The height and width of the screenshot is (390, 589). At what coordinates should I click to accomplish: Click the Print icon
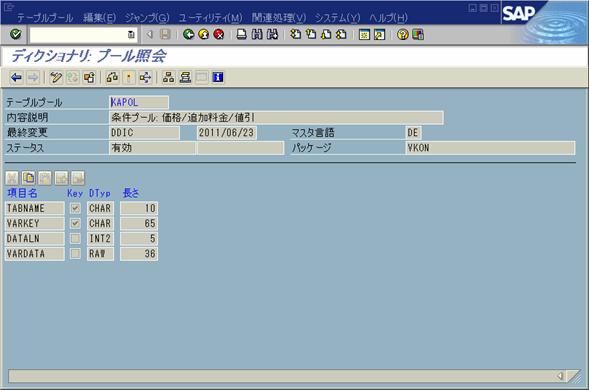(242, 35)
